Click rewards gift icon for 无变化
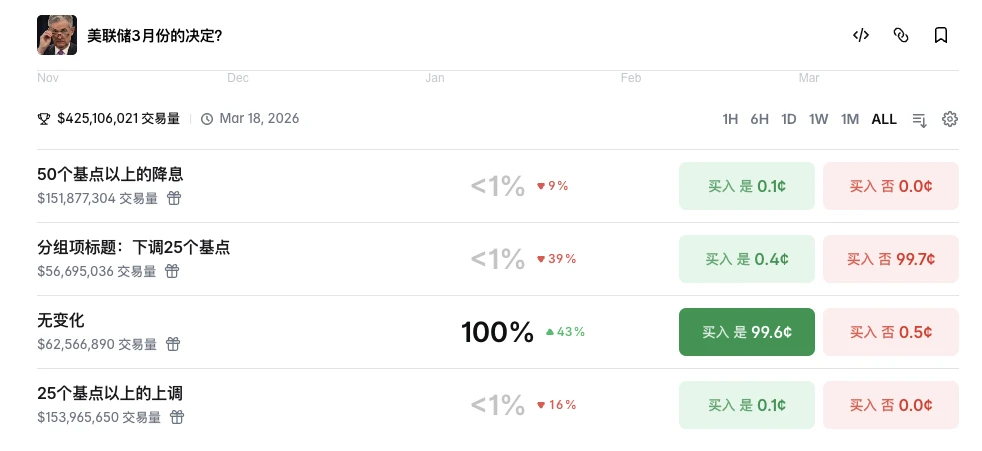 click(173, 344)
